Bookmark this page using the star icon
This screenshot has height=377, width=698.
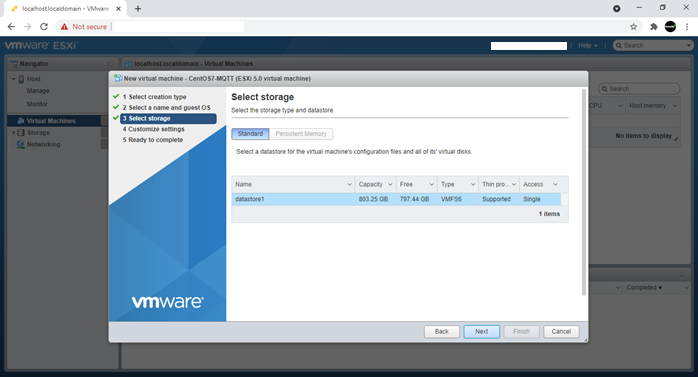(633, 27)
